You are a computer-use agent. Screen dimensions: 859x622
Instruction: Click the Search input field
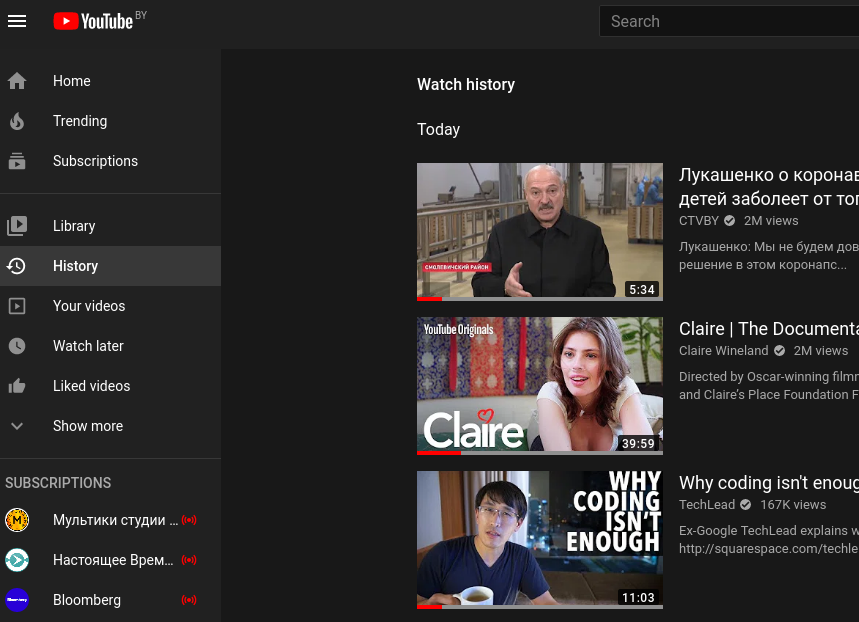tap(729, 21)
